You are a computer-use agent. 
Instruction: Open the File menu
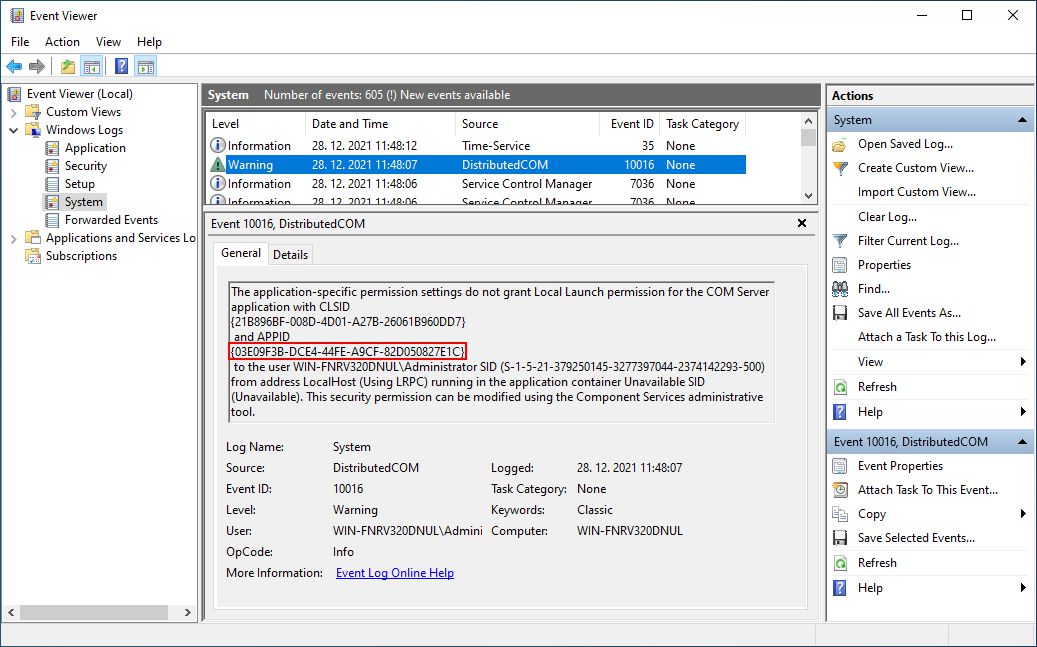click(20, 42)
